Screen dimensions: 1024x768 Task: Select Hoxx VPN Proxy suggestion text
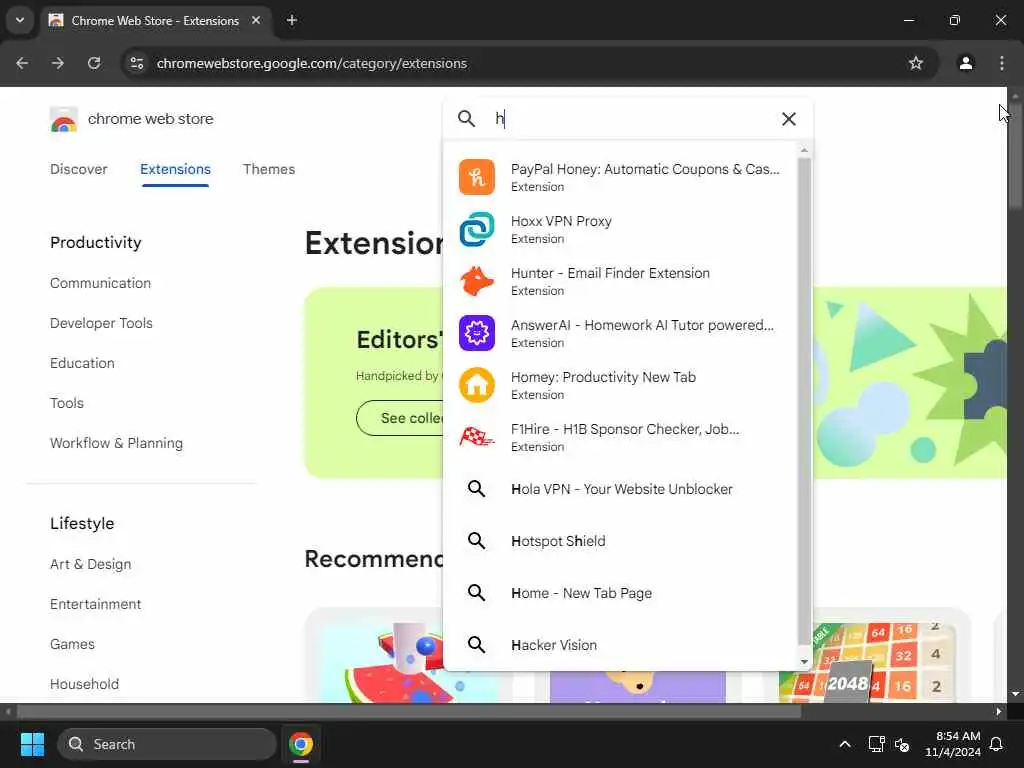(561, 221)
